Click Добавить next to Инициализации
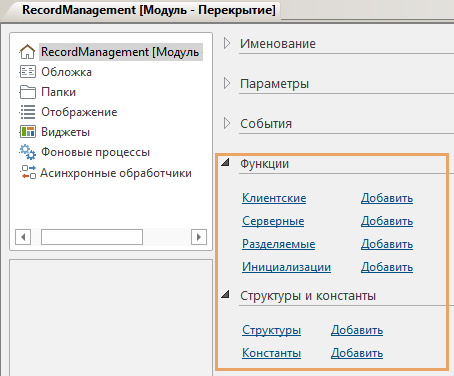The width and height of the screenshot is (454, 376). (x=387, y=267)
